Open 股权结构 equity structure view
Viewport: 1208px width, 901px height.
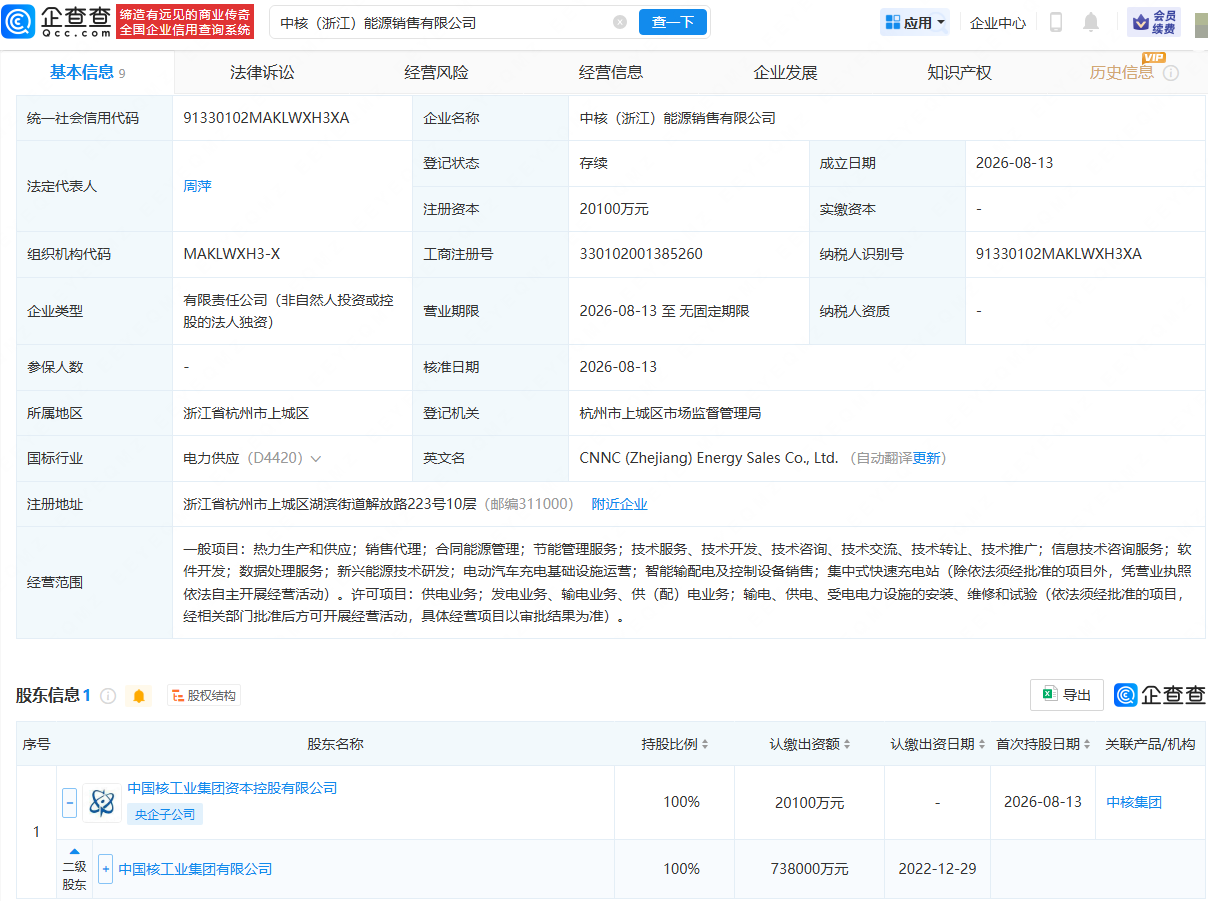click(204, 695)
